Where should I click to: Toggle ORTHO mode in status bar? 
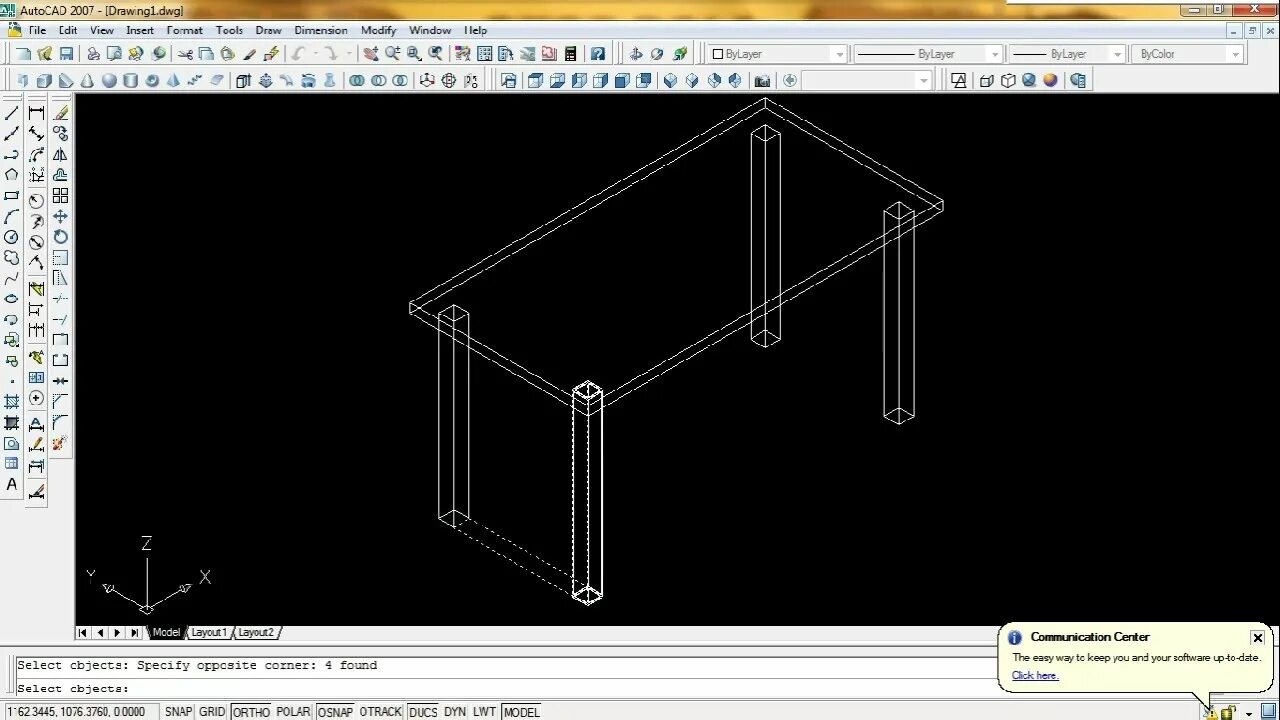coord(252,711)
